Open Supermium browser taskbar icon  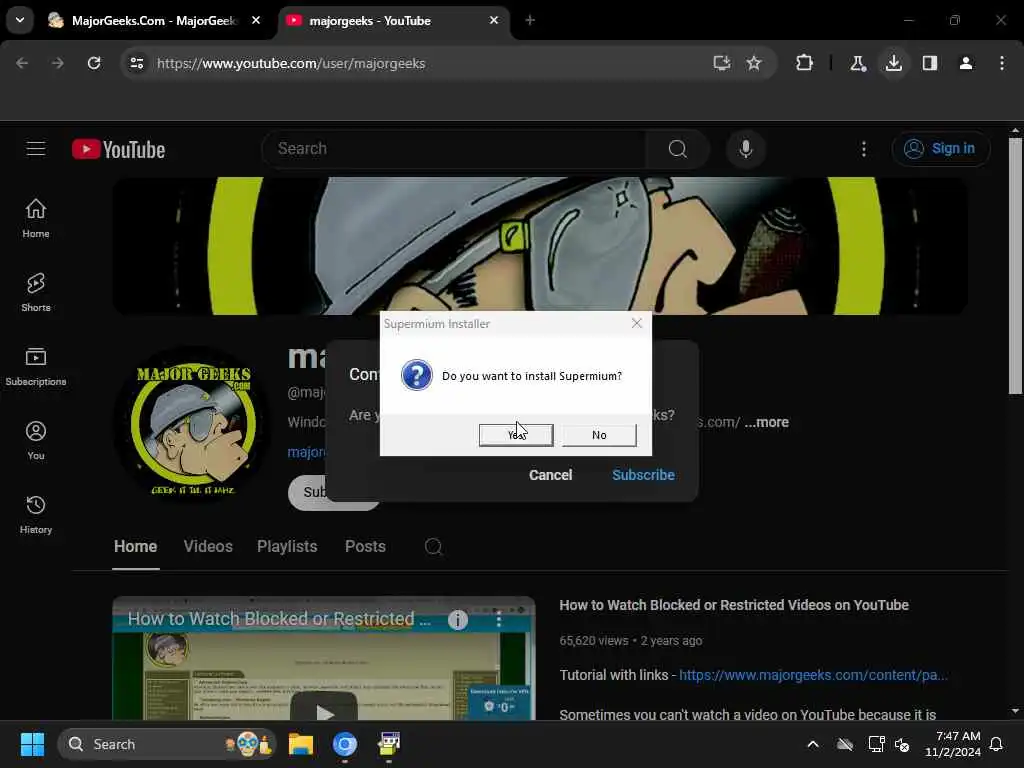(345, 744)
